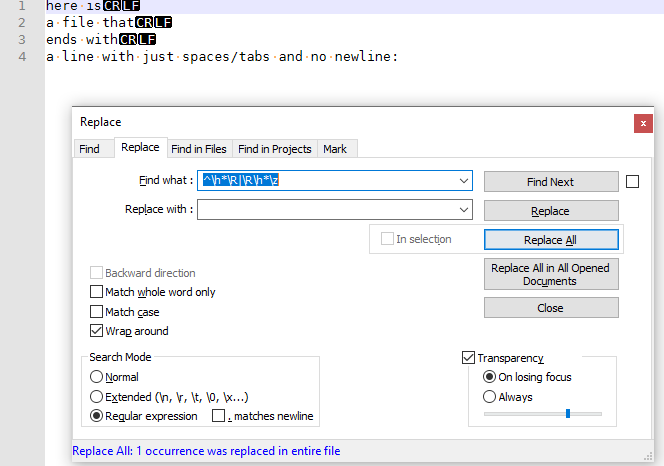Click the status message 'Replace All: 1 occurrence was replaced'
Viewport: 664px width, 466px height.
206,451
